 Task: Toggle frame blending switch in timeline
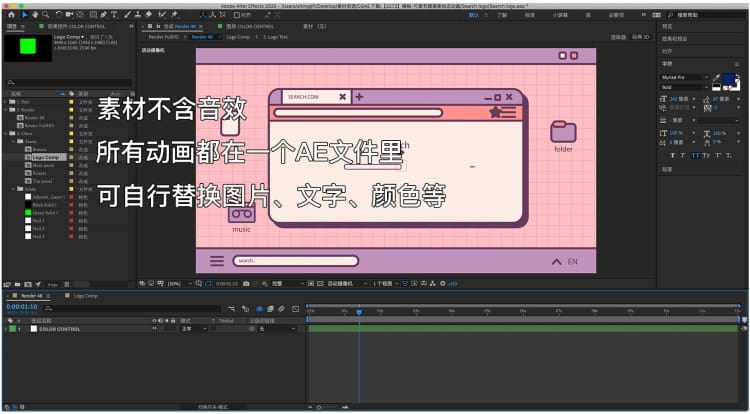[x=270, y=309]
